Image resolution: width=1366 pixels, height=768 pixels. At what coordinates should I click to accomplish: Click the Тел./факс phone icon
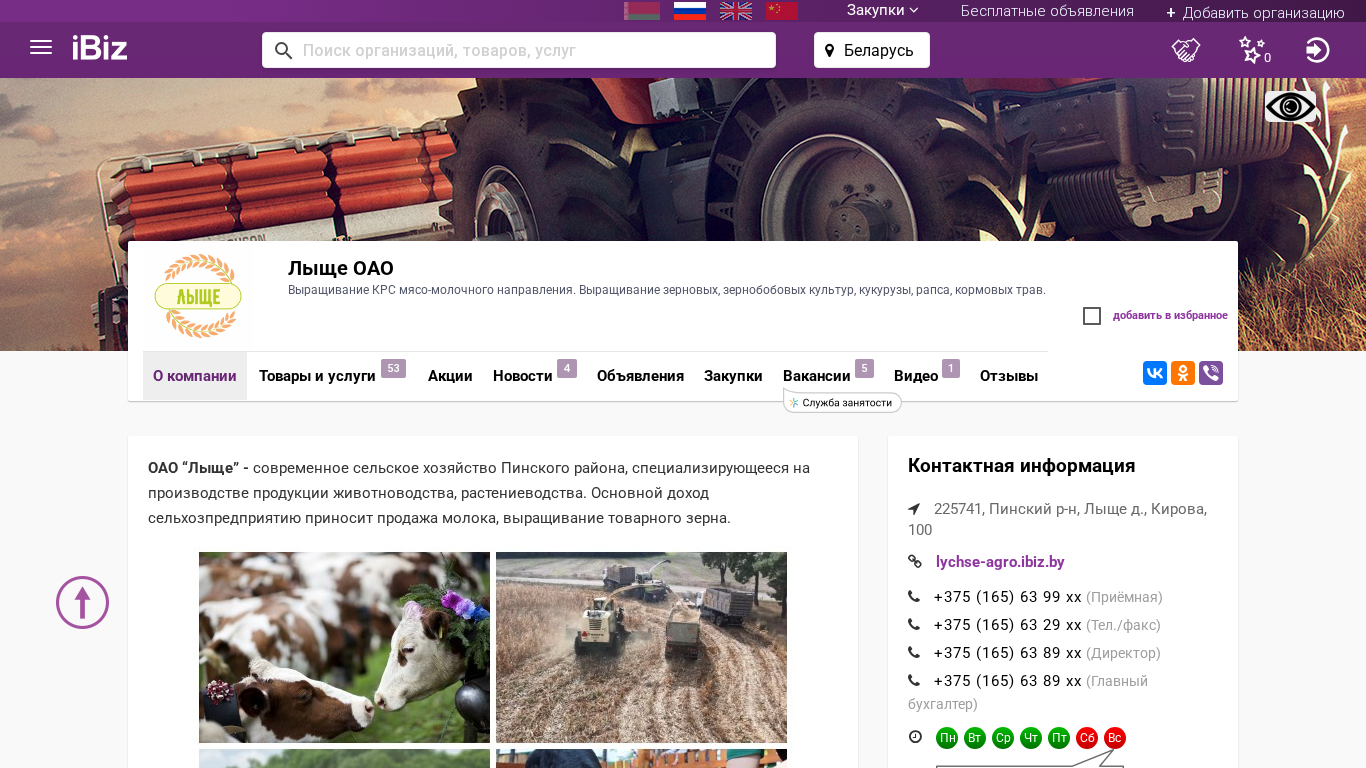(x=914, y=625)
